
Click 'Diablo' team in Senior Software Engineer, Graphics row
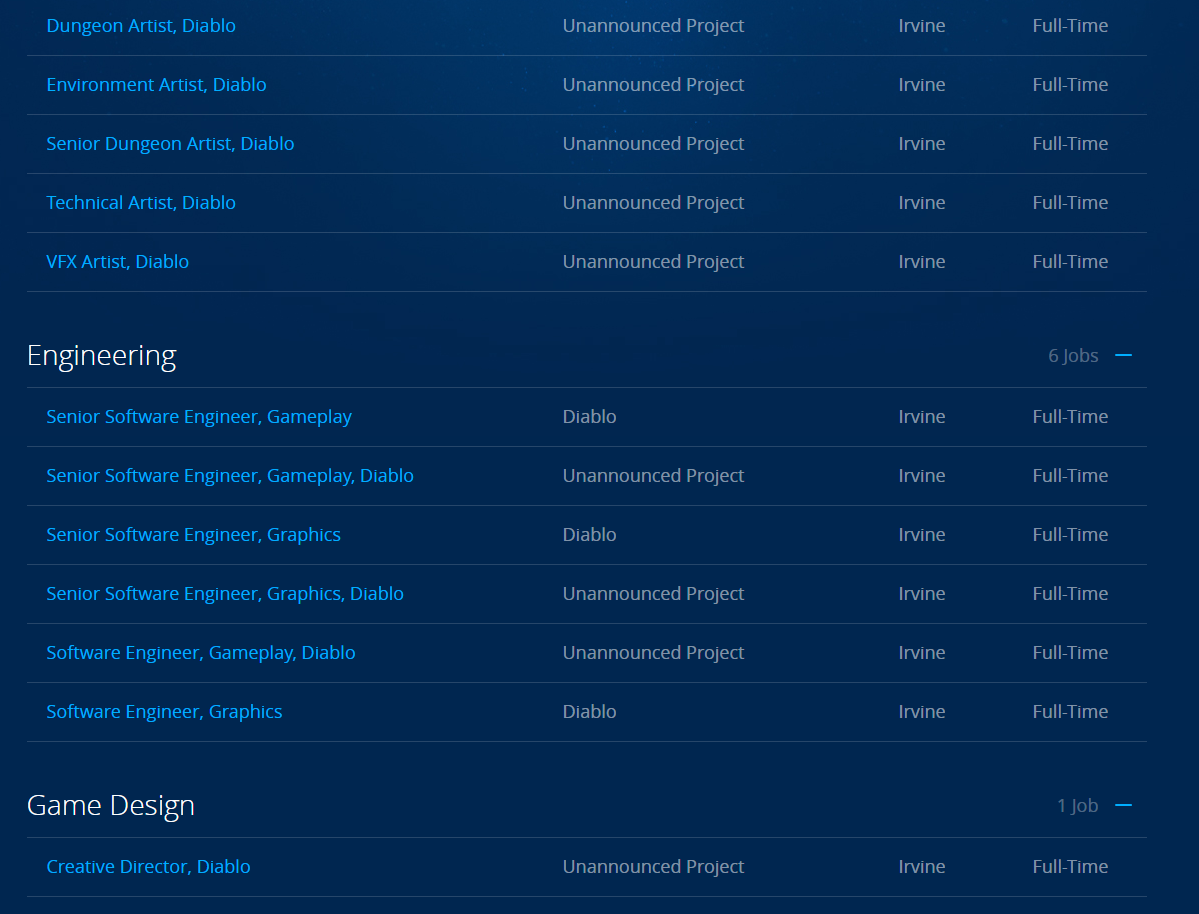click(590, 534)
